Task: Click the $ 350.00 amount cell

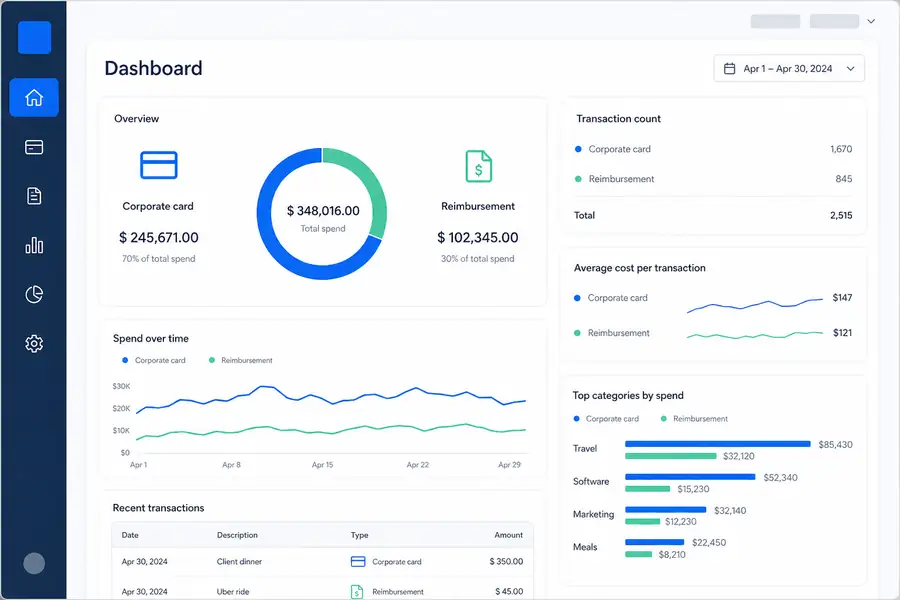Action: click(x=506, y=562)
